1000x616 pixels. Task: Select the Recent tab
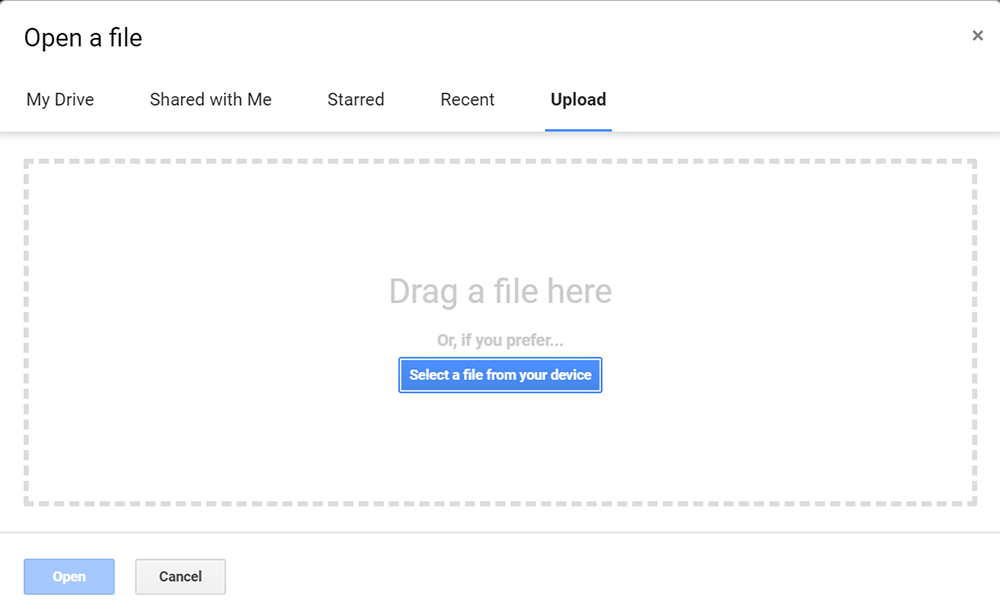pyautogui.click(x=467, y=100)
